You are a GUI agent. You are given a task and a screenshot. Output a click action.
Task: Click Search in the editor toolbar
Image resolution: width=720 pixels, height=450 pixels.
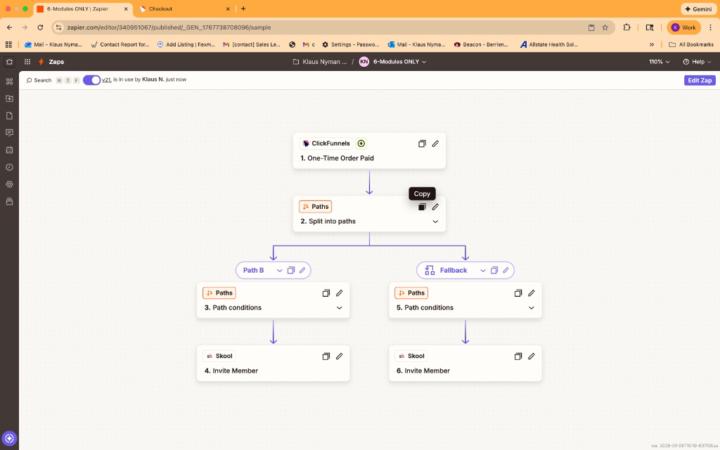coord(39,80)
